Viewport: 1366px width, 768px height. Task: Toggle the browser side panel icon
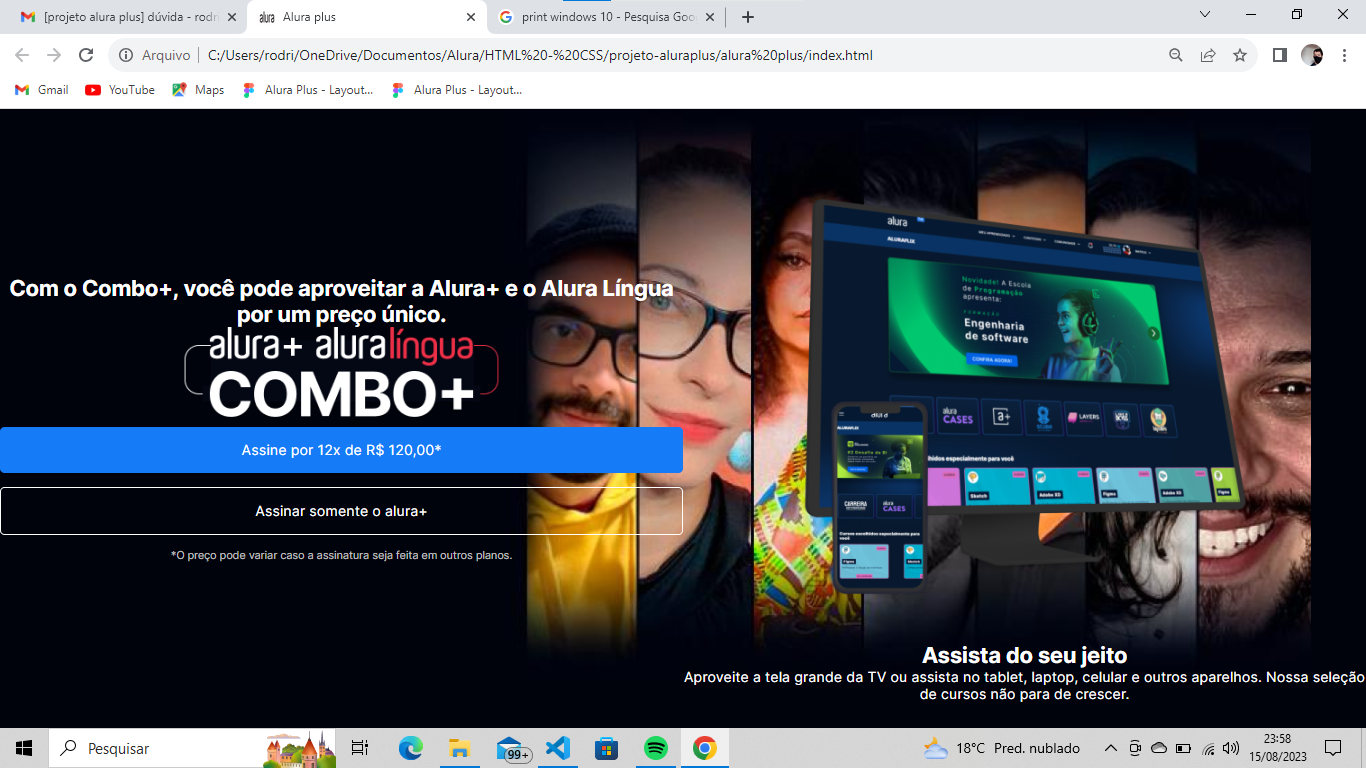point(1279,55)
